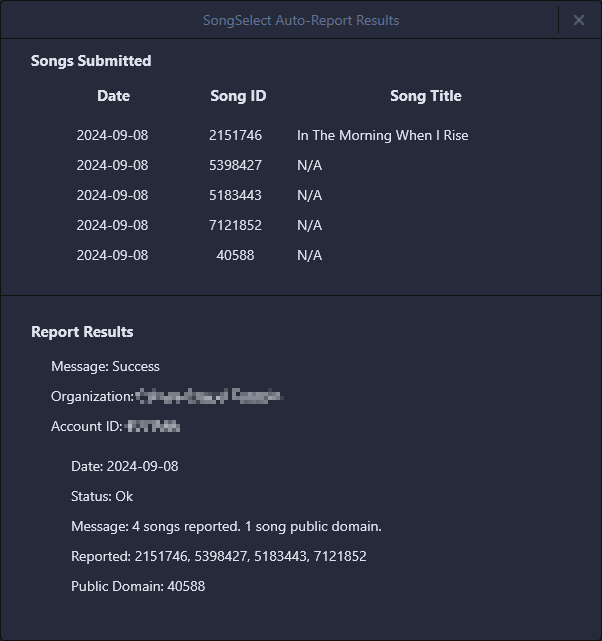Image resolution: width=602 pixels, height=641 pixels.
Task: Click the Account ID value
Action: 154,426
